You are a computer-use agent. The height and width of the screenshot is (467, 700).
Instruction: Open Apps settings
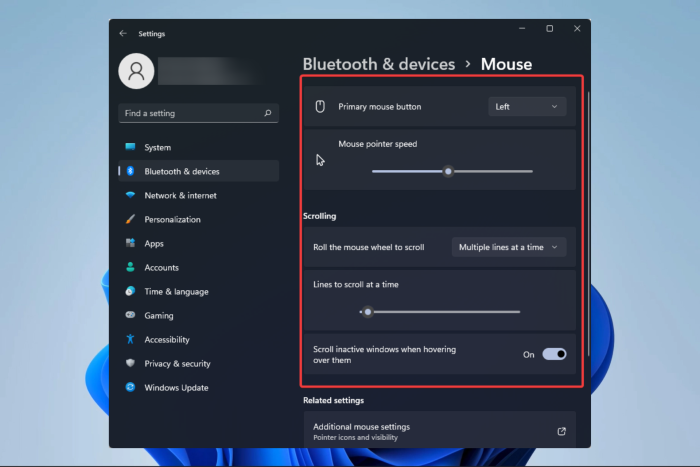click(199, 243)
